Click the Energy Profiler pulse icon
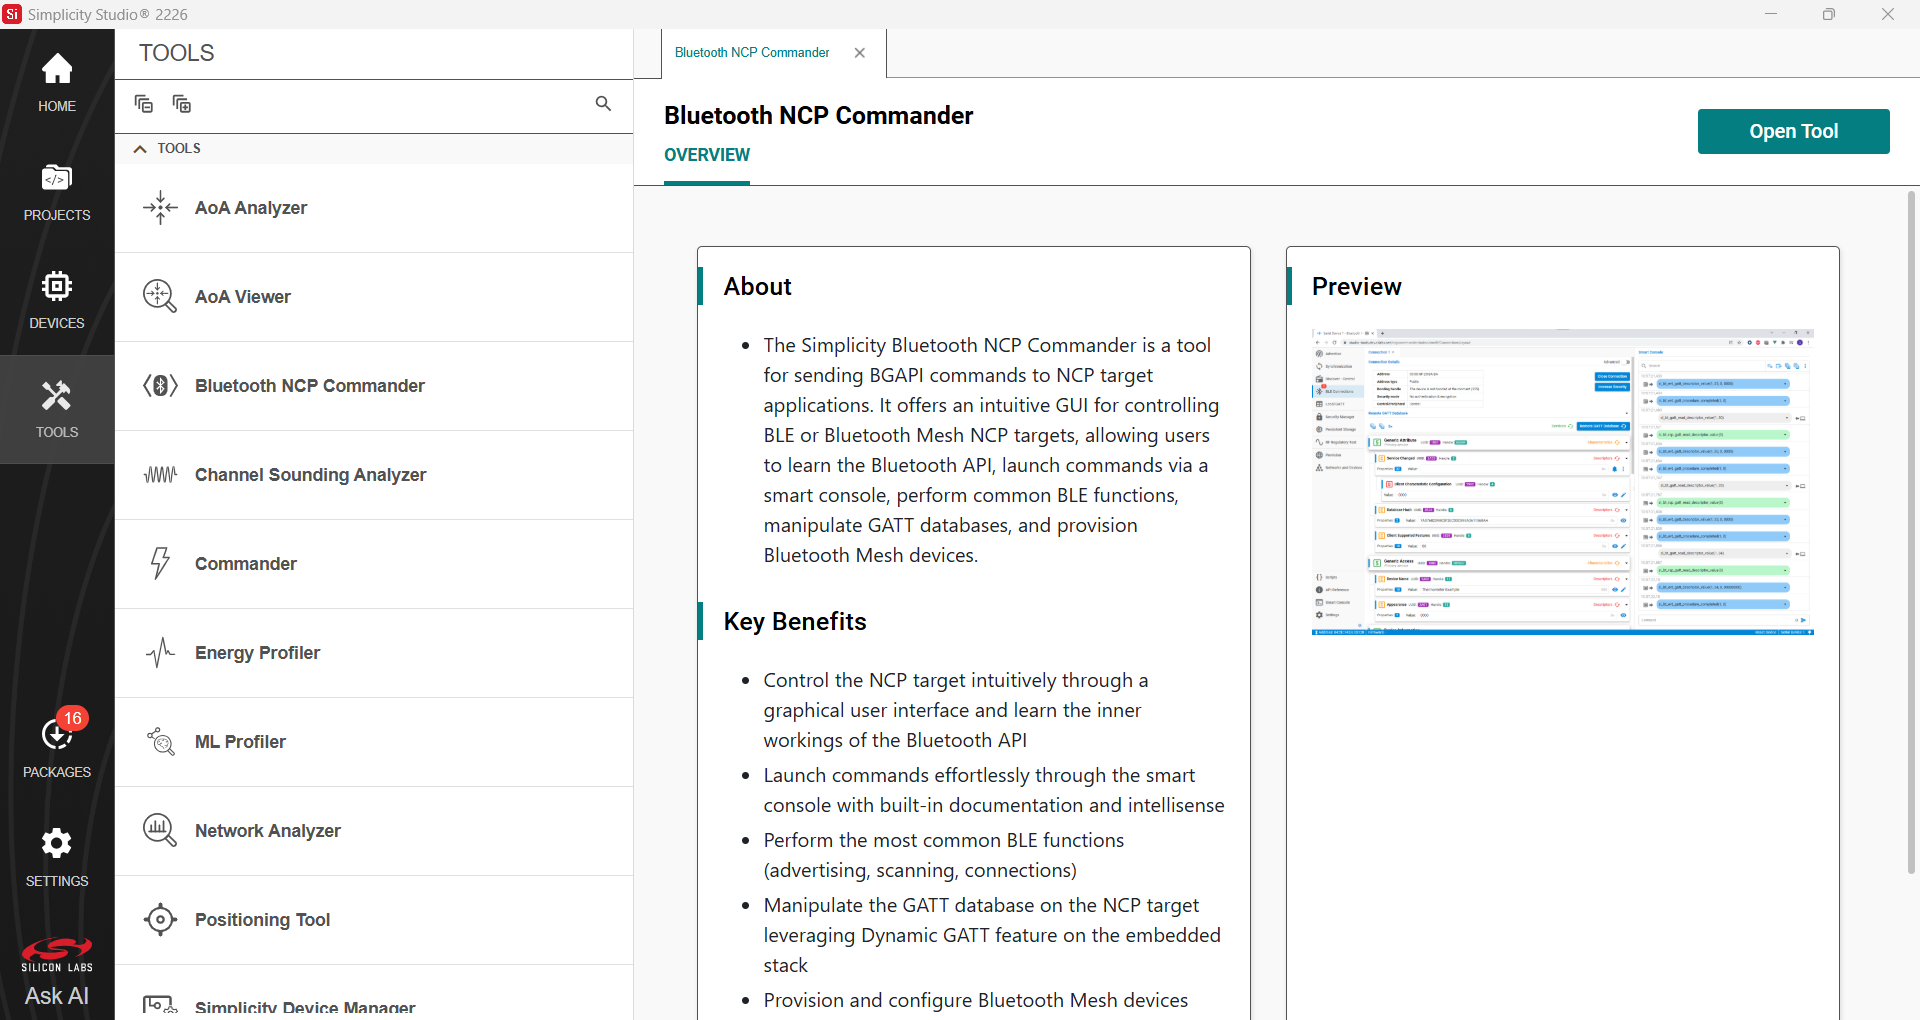1920x1020 pixels. pyautogui.click(x=160, y=653)
